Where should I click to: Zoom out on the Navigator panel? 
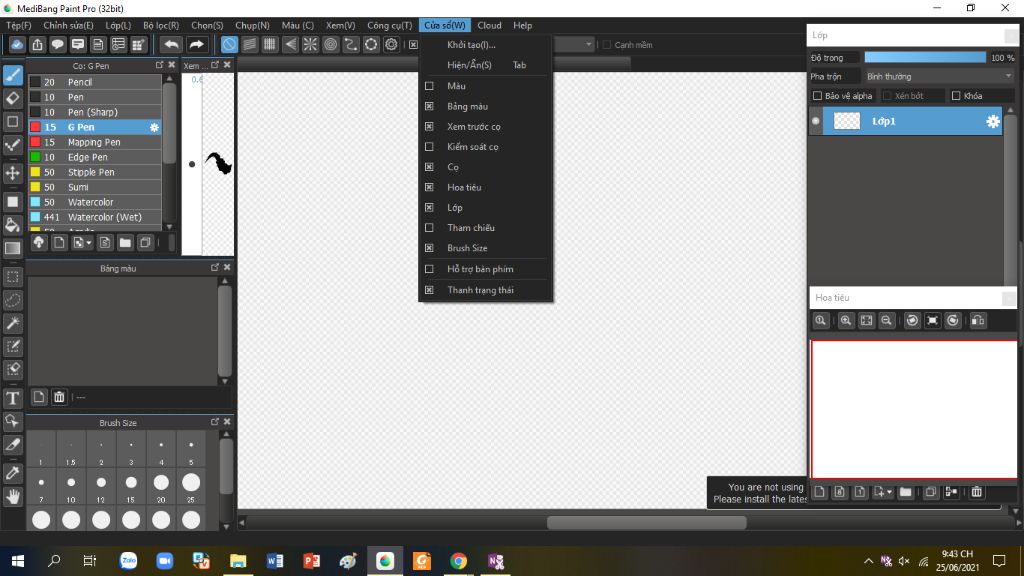886,320
